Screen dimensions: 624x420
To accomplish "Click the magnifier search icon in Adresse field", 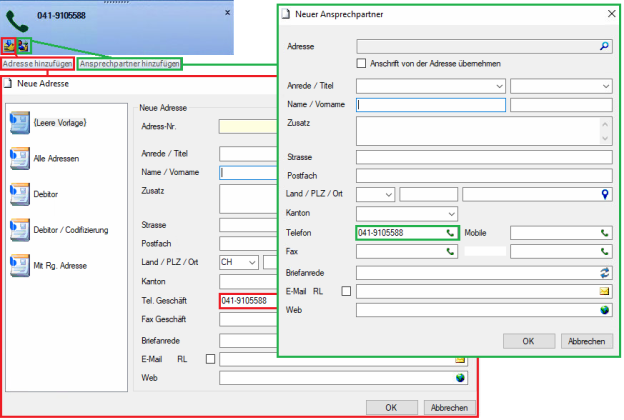I will coord(604,46).
